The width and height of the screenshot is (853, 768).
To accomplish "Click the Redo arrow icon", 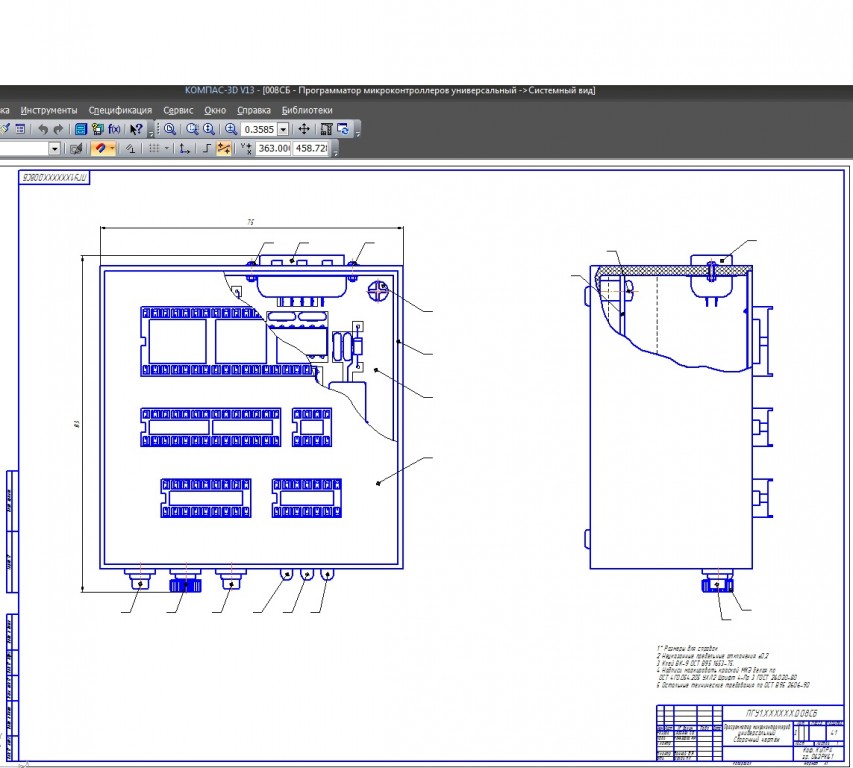I will pos(59,129).
